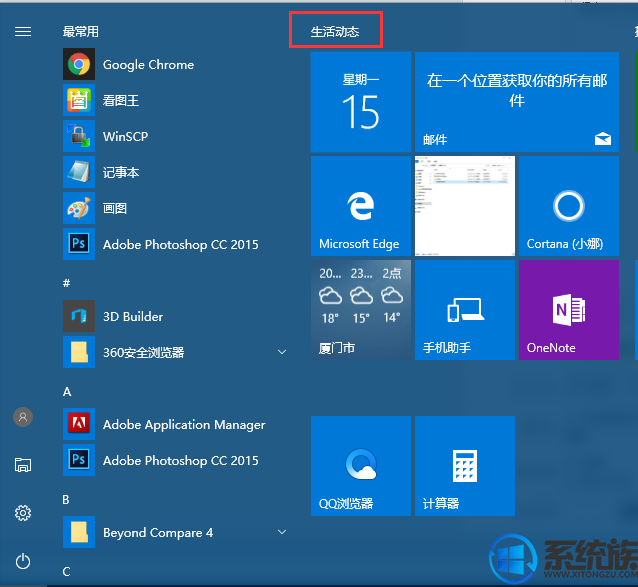The height and width of the screenshot is (587, 638).
Task: Expand the Beyond Compare 4 folder chevron
Action: 282,532
